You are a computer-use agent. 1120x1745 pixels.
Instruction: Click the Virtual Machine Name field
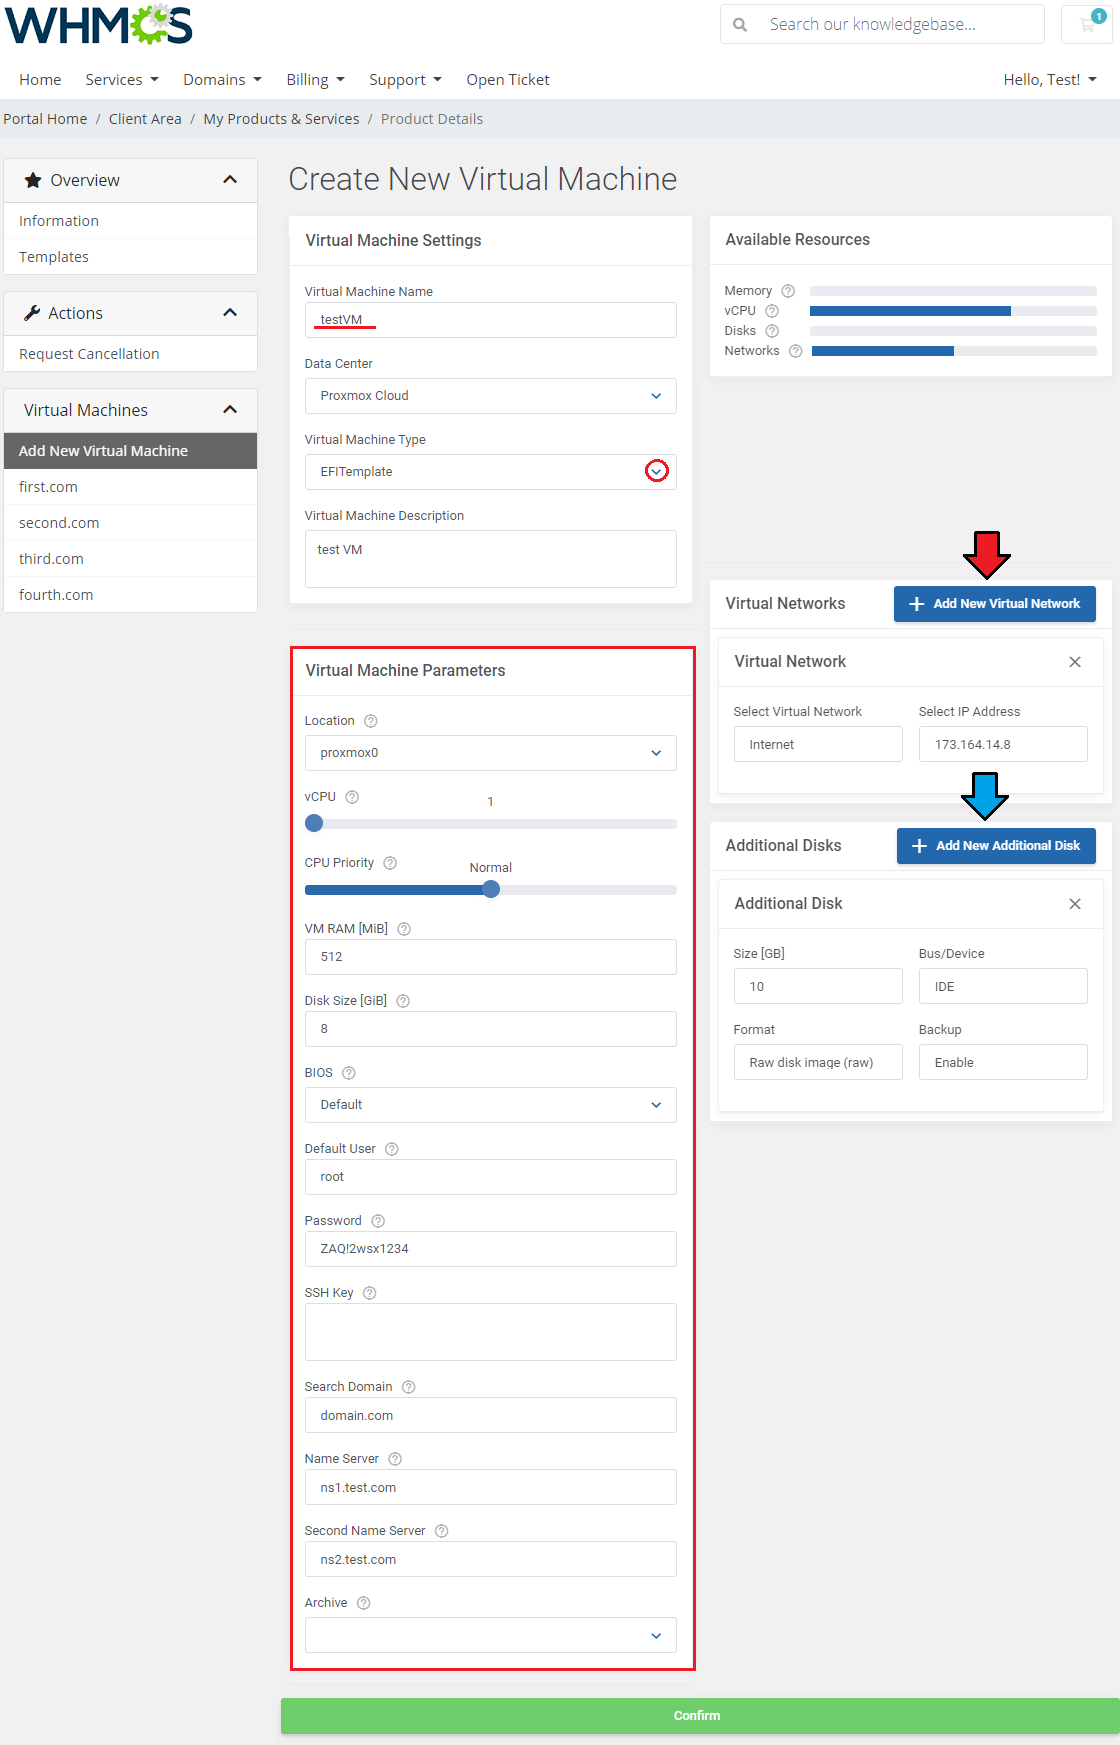490,320
